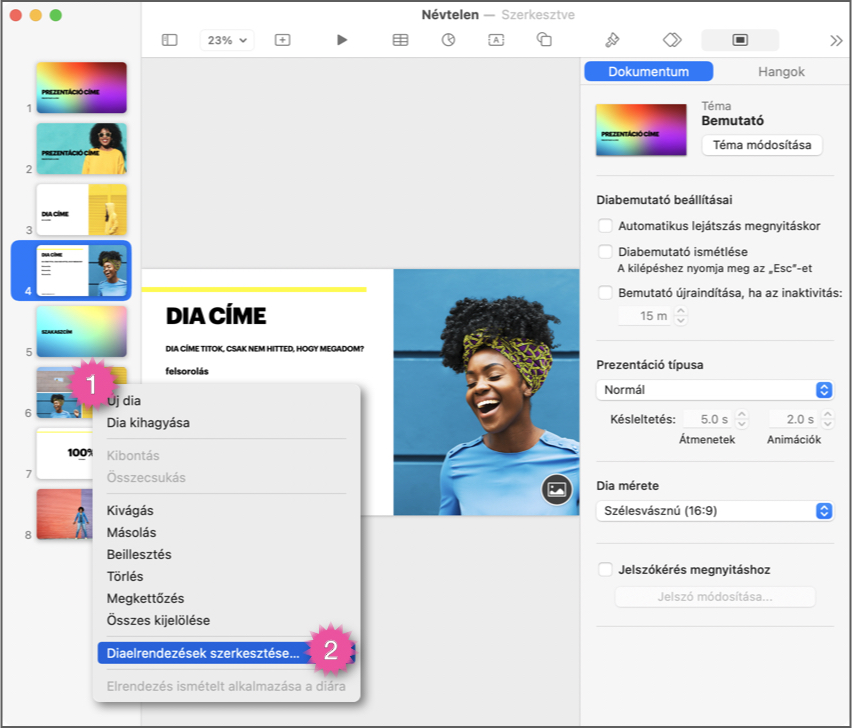Toggle the slide navigator view icon
Image resolution: width=852 pixels, height=728 pixels.
click(x=170, y=40)
